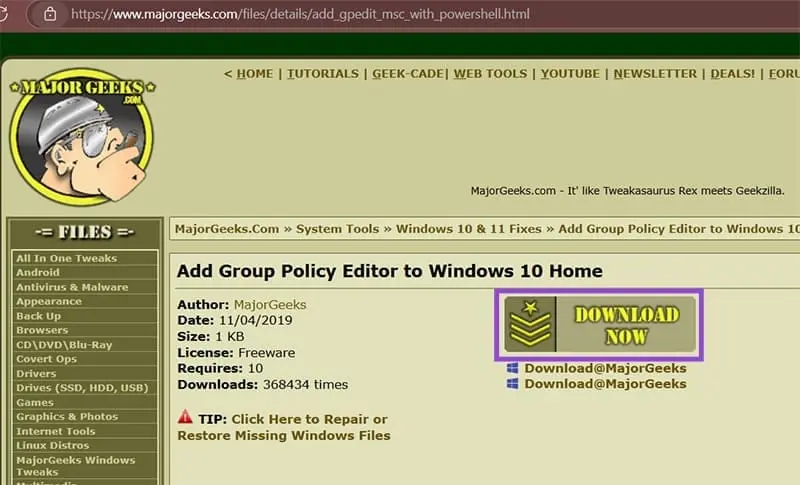Image resolution: width=800 pixels, height=485 pixels.
Task: Go to HOME in top navigation
Action: tap(255, 74)
